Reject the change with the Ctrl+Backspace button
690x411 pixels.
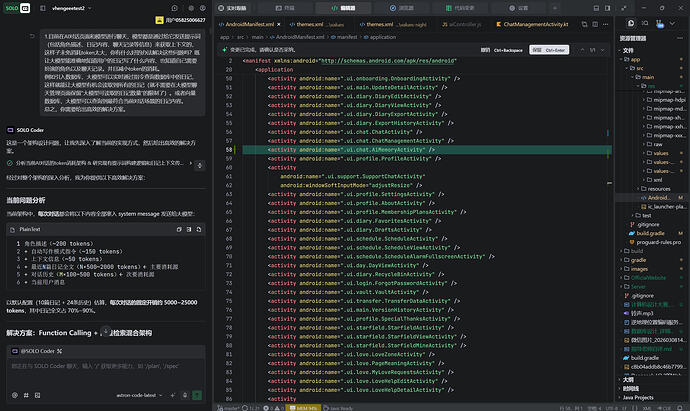[x=502, y=50]
